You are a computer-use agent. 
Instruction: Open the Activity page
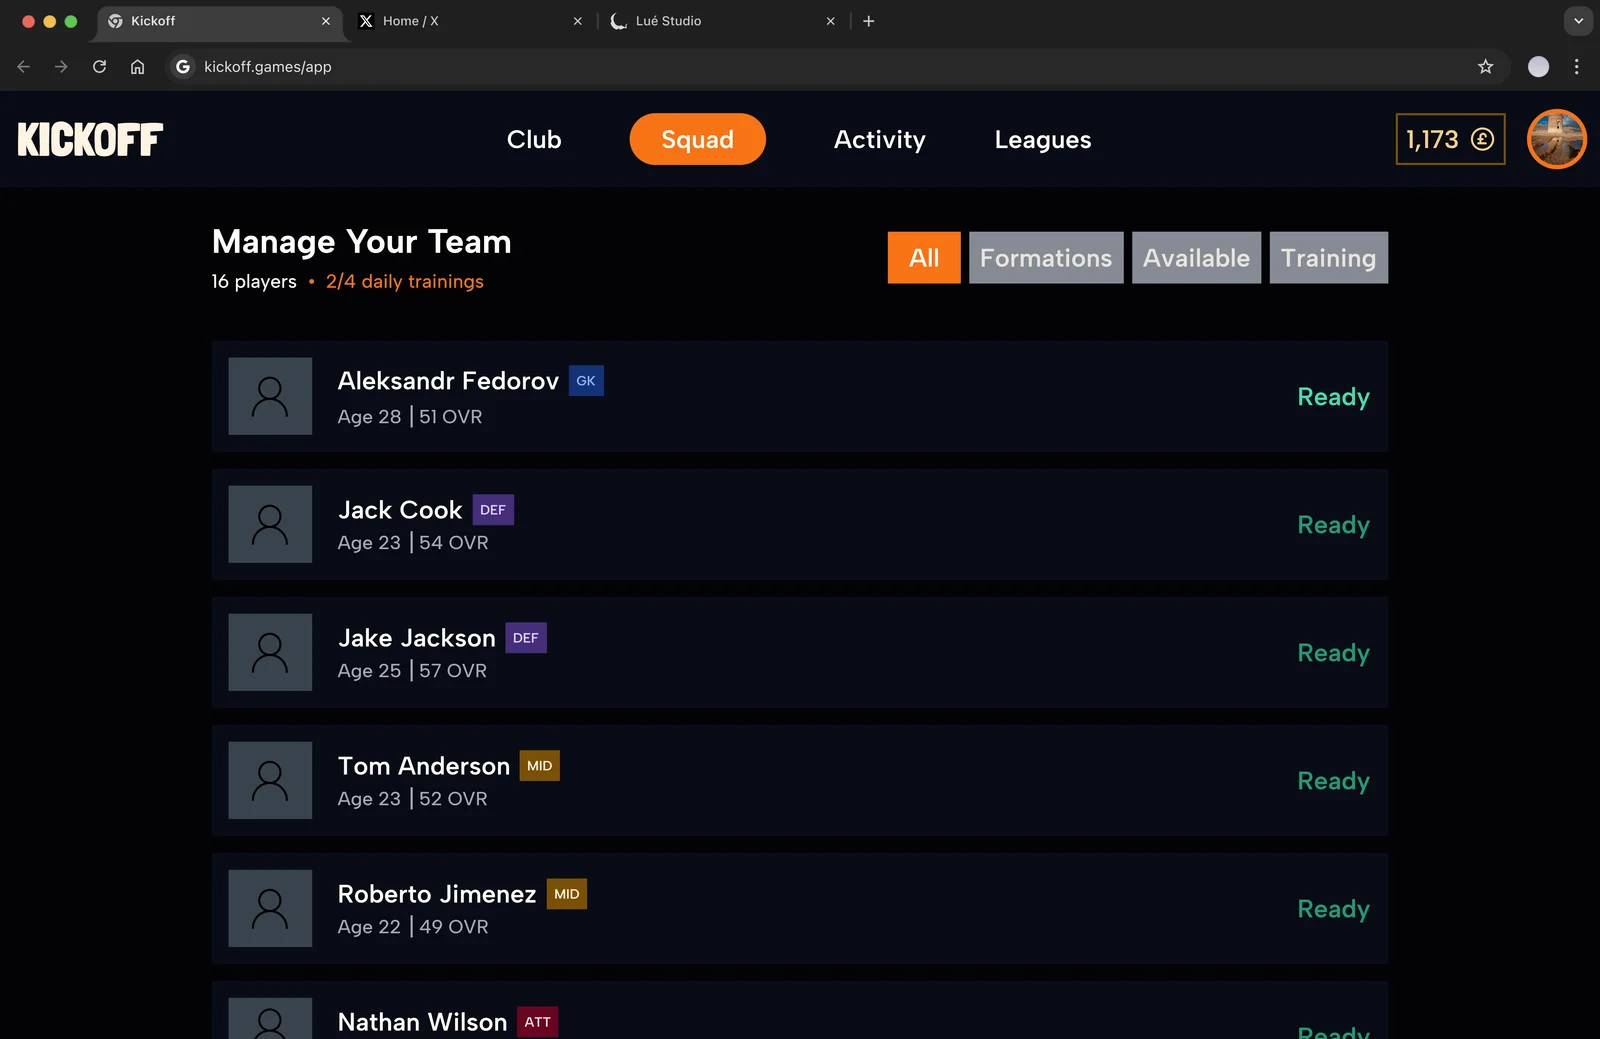(879, 140)
